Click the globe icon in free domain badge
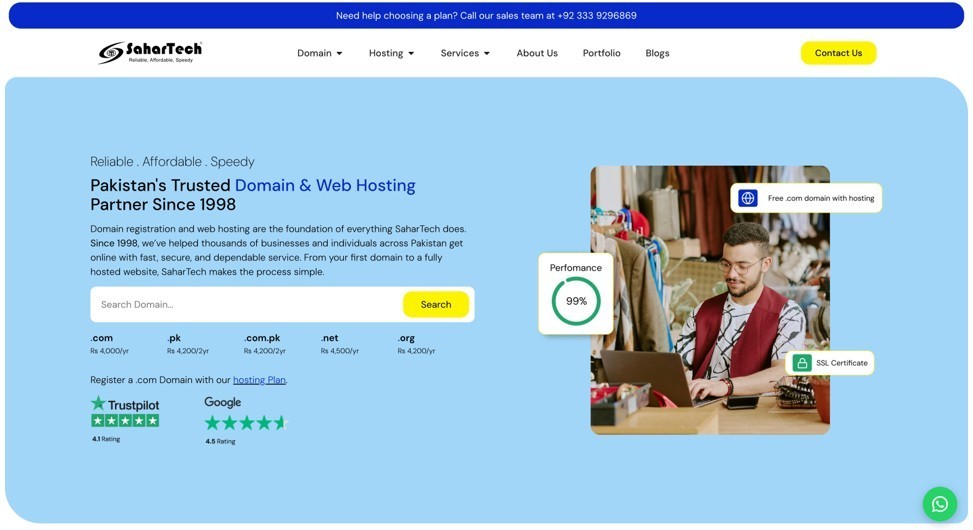Image resolution: width=973 pixels, height=530 pixels. (x=747, y=198)
